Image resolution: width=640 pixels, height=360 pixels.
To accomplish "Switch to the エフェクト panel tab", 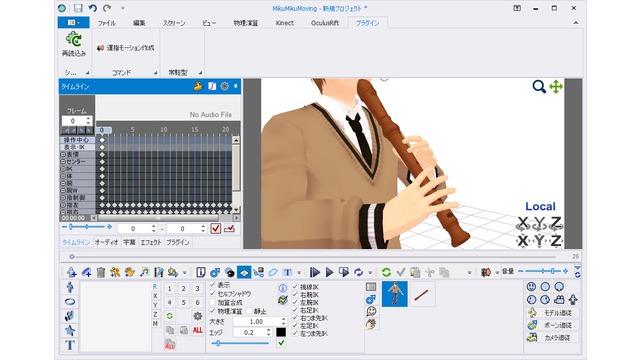I will click(x=151, y=242).
